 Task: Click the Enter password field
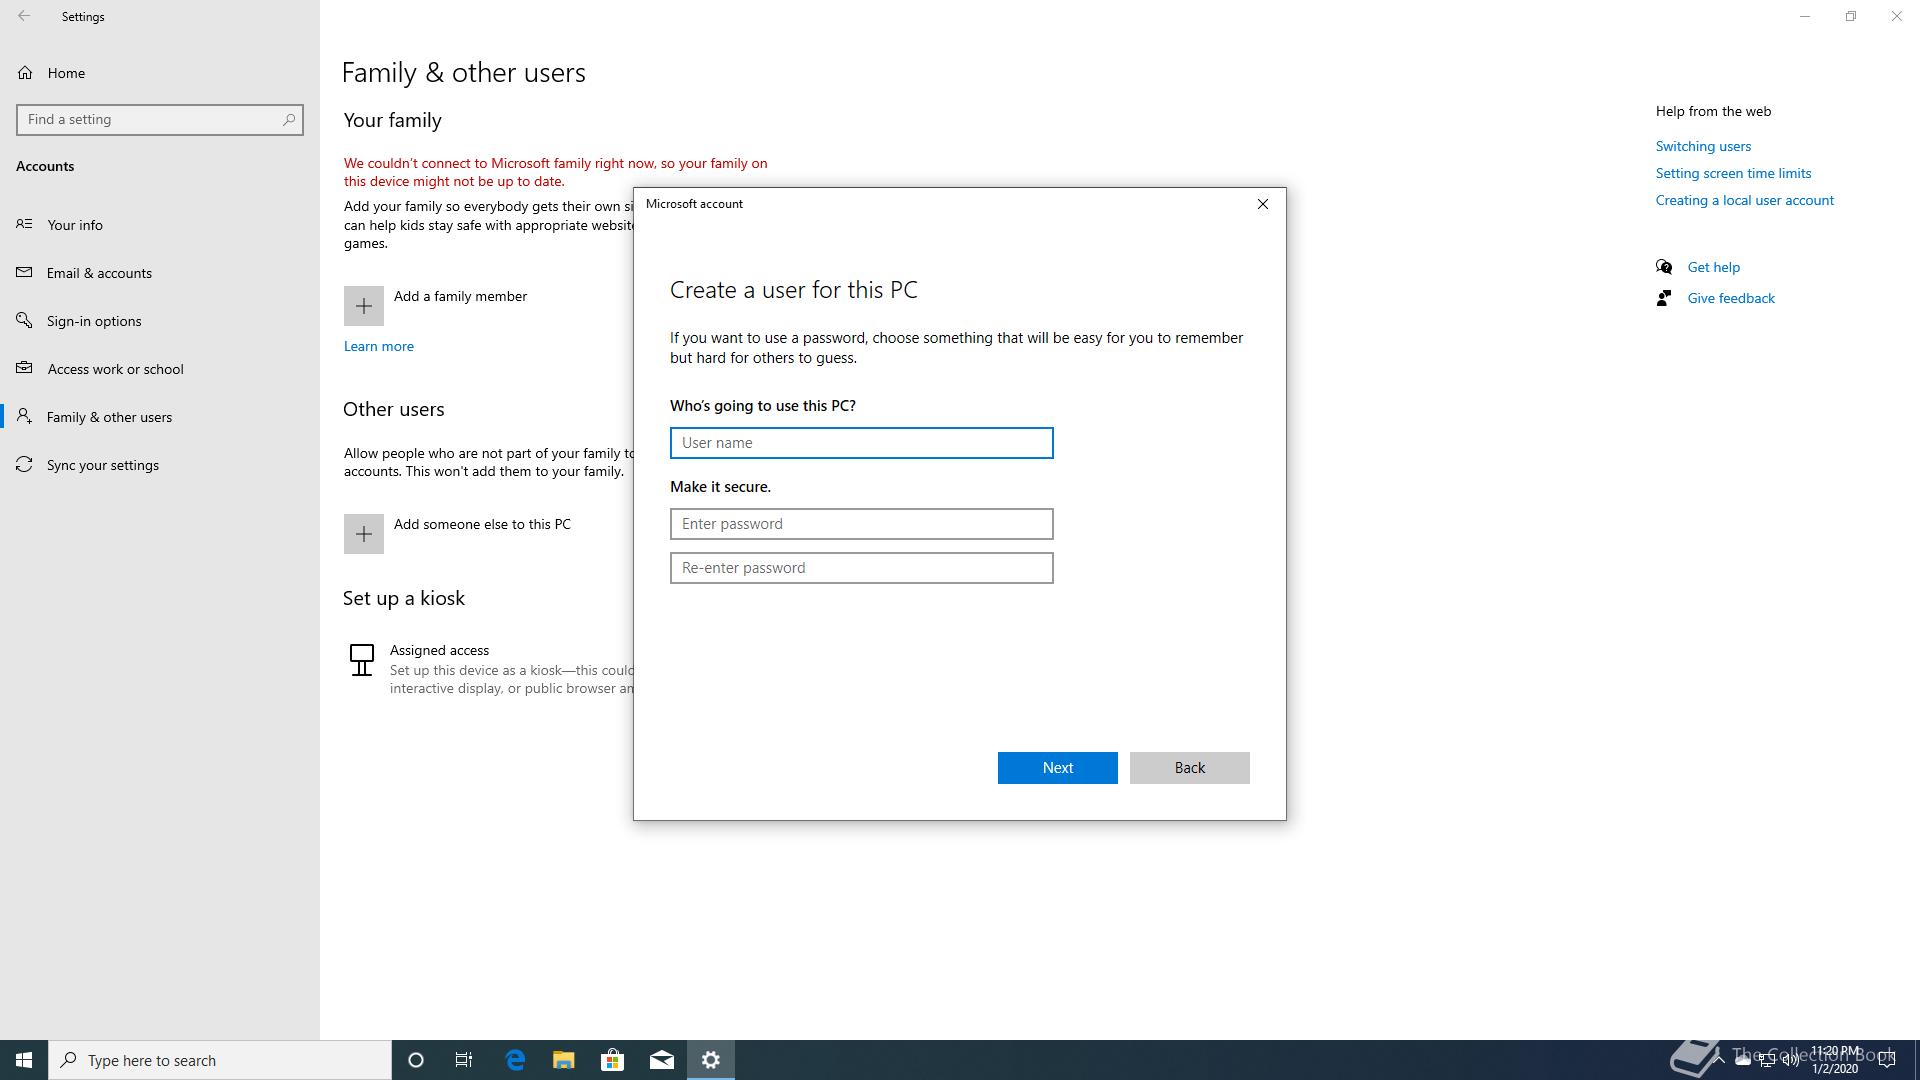(861, 524)
